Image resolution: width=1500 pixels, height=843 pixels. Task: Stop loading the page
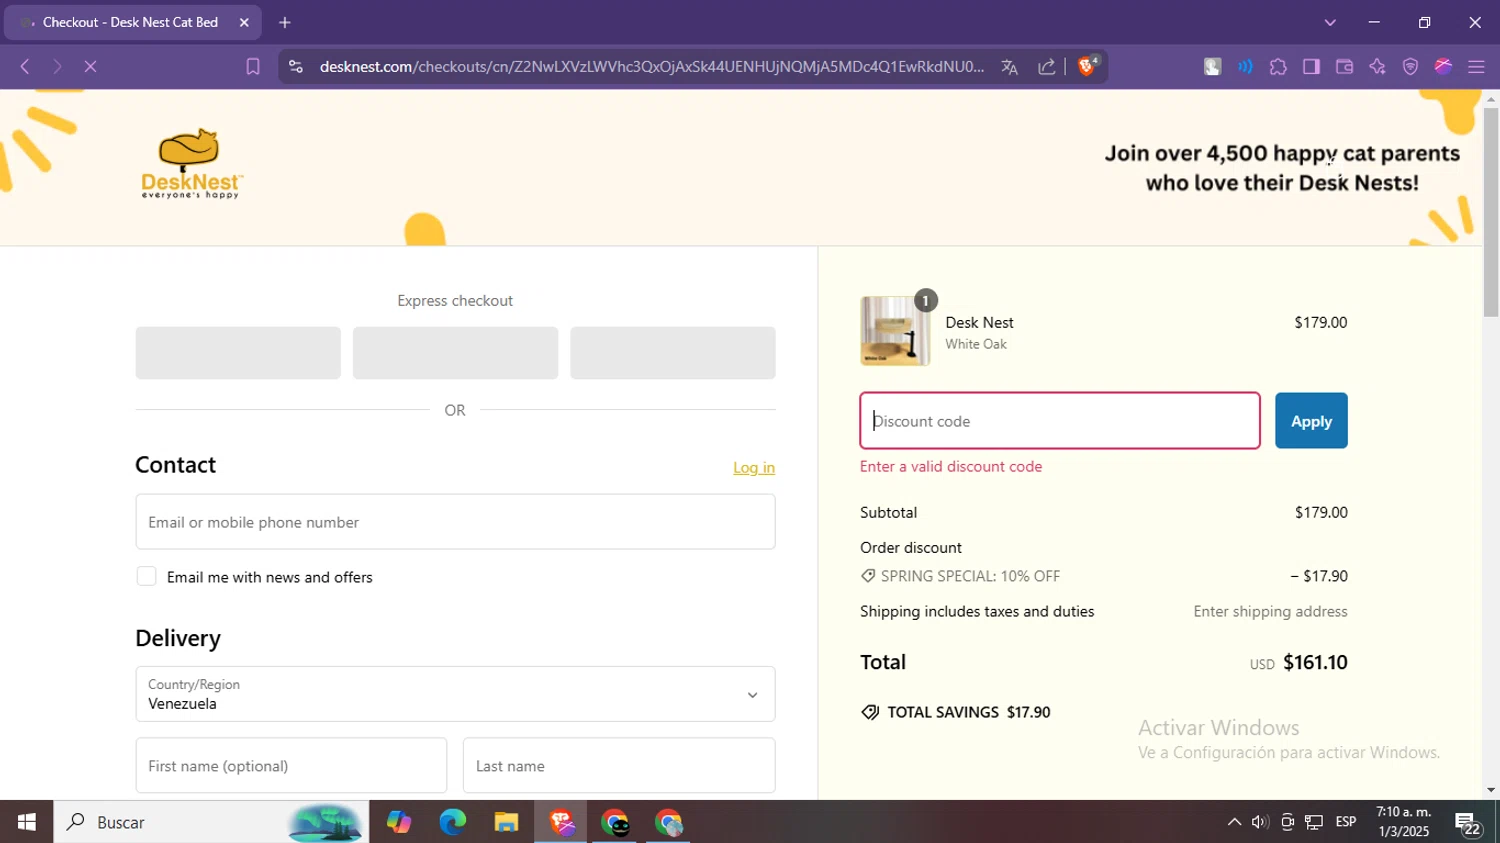(90, 67)
